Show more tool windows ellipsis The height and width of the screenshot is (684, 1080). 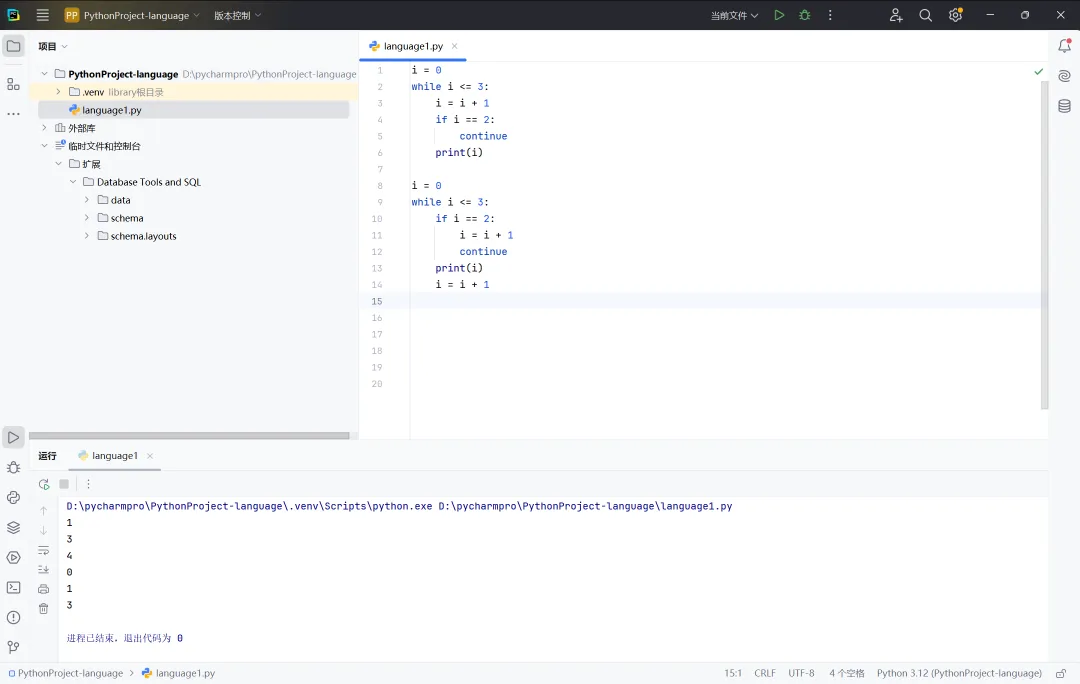coord(14,114)
